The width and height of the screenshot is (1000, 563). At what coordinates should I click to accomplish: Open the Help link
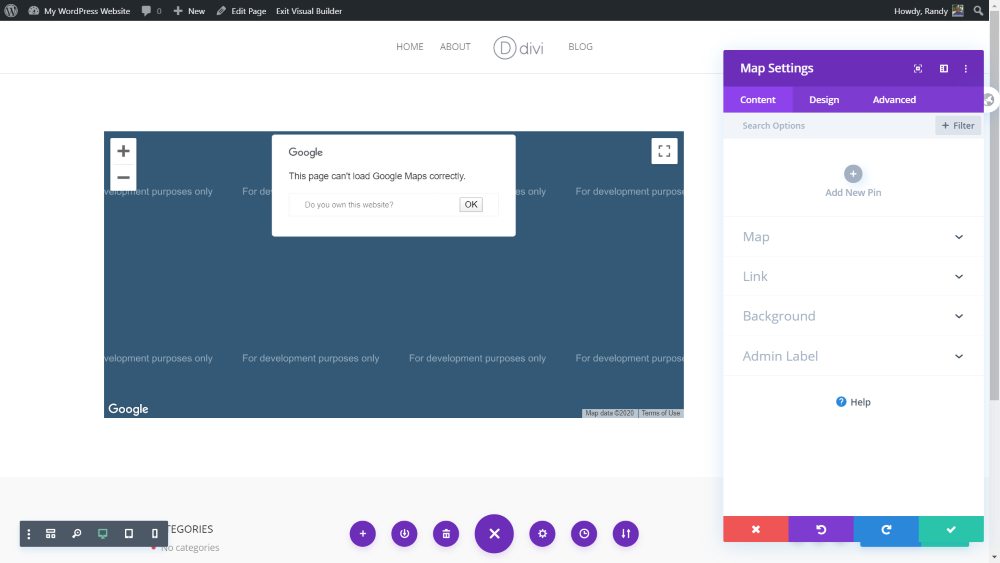click(x=853, y=402)
